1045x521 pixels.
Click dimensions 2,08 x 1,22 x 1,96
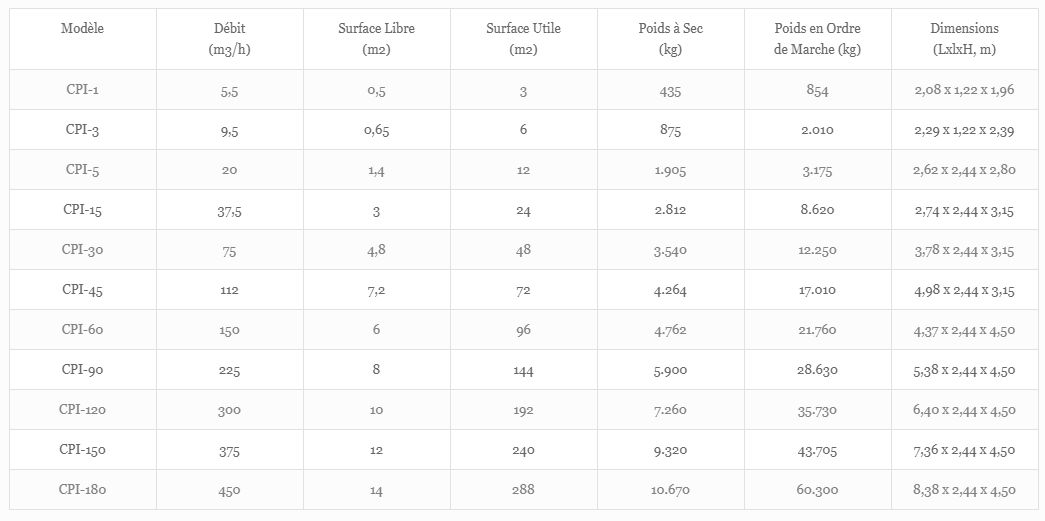point(964,91)
